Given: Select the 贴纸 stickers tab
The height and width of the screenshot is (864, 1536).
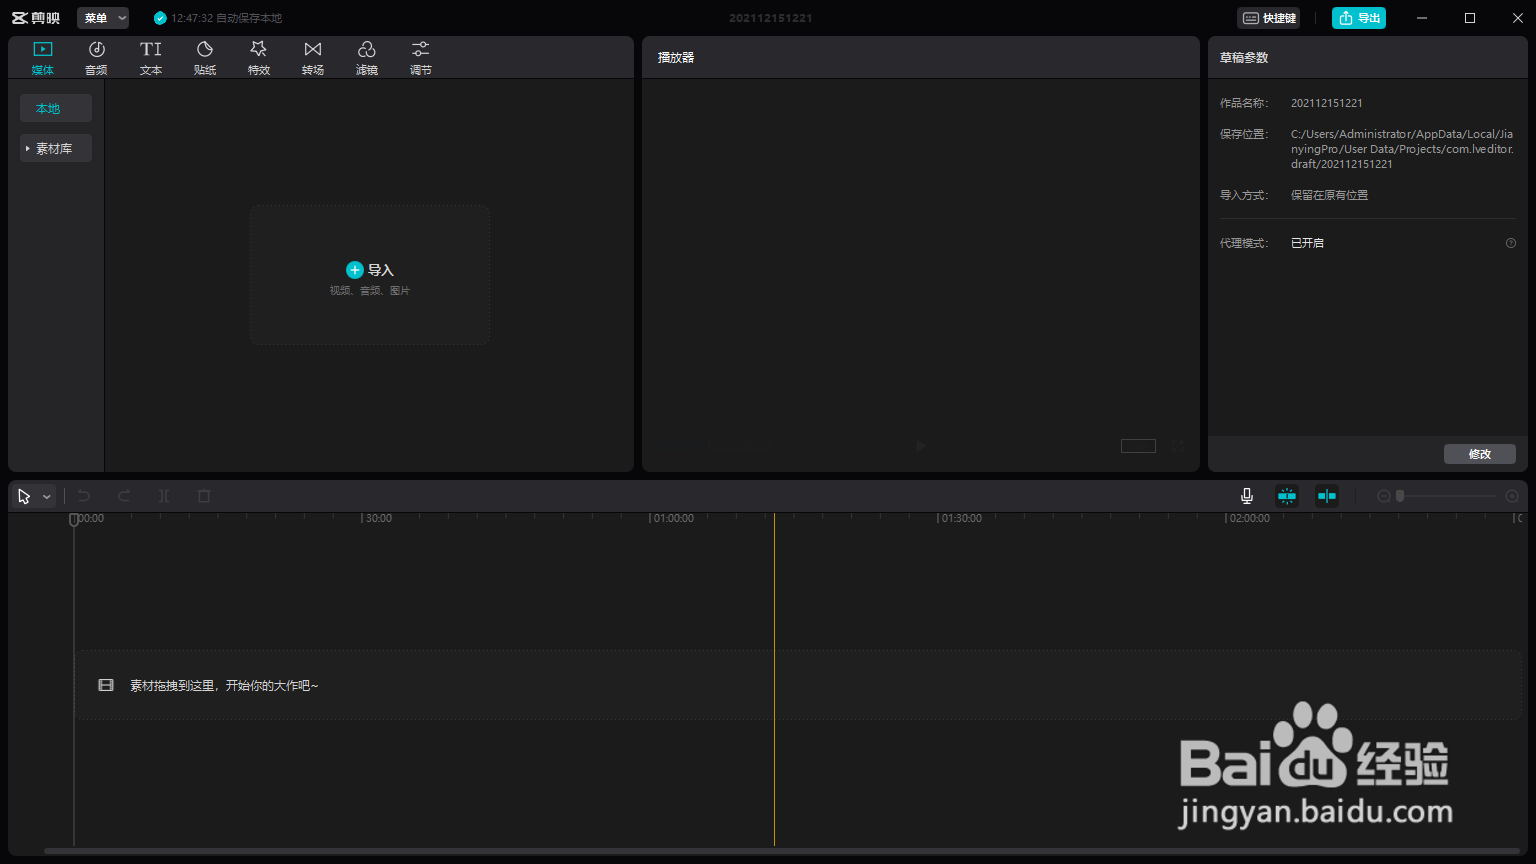Looking at the screenshot, I should (x=205, y=58).
